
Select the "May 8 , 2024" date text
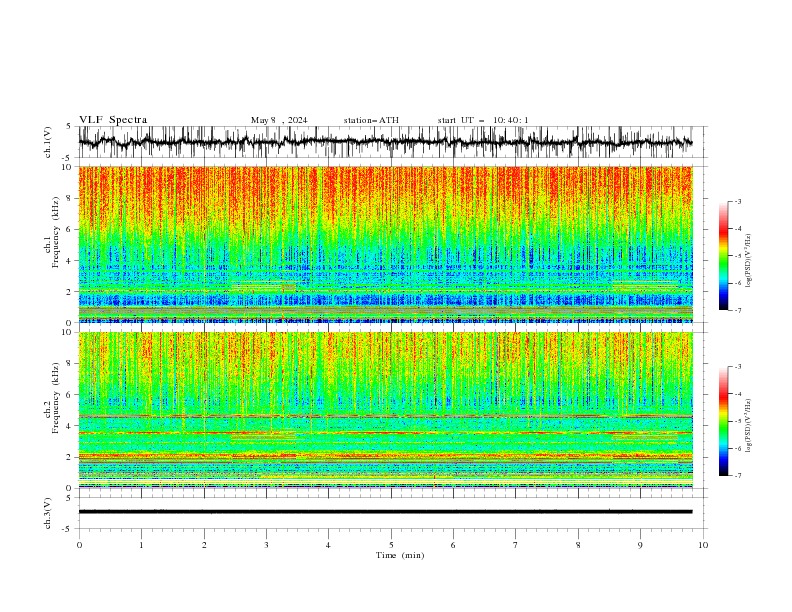pyautogui.click(x=279, y=120)
